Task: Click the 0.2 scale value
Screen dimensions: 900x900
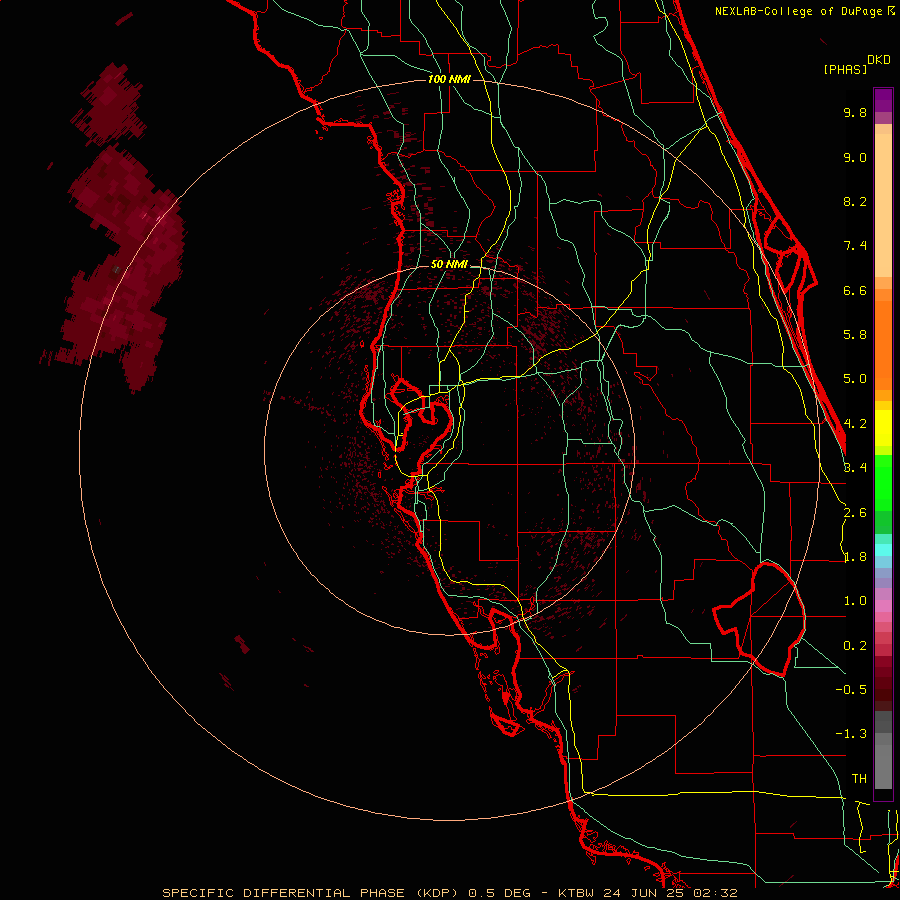Action: coord(855,646)
